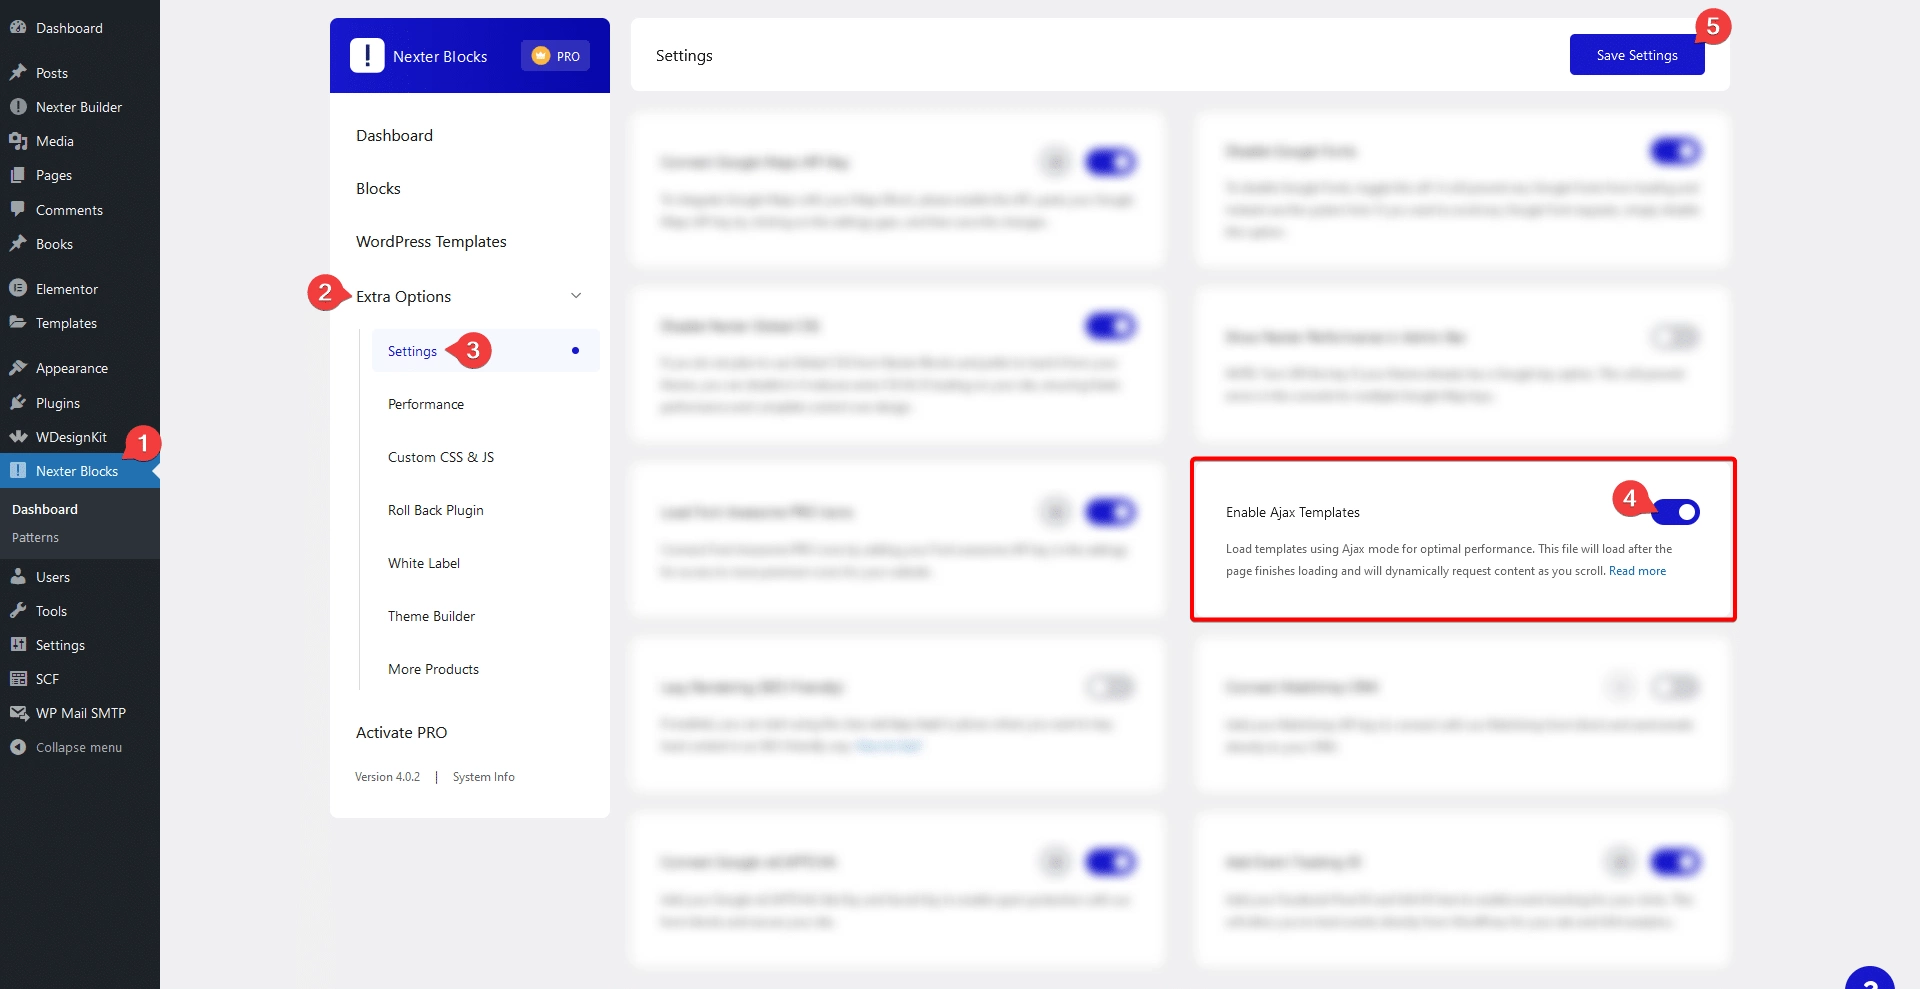Image resolution: width=1920 pixels, height=989 pixels.
Task: Open WP Mail SMTP via its icon
Action: [18, 713]
